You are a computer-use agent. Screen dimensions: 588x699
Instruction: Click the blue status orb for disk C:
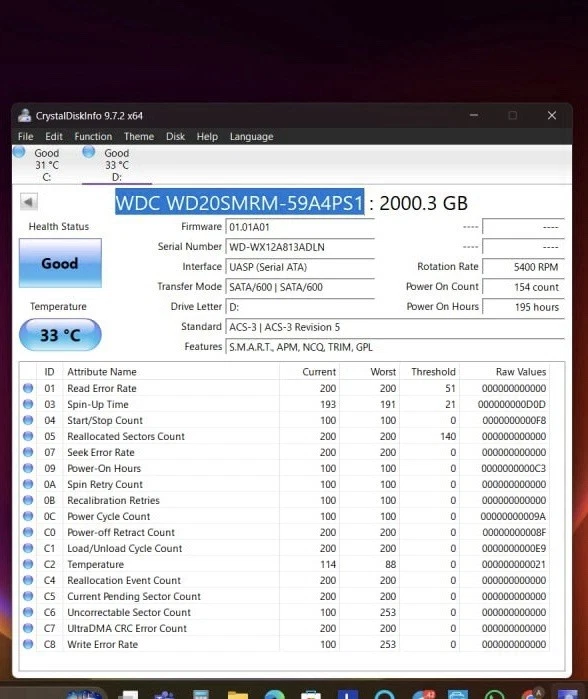(19, 152)
